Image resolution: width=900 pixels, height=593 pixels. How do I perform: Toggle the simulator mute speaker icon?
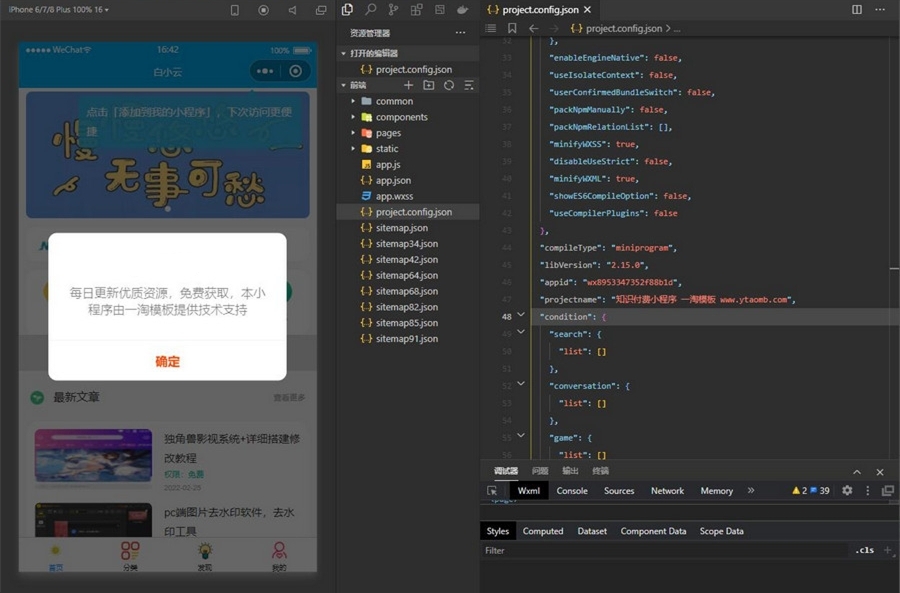[292, 10]
